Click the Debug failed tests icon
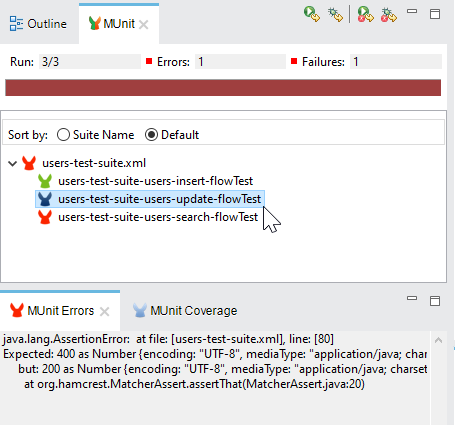 tap(389, 15)
